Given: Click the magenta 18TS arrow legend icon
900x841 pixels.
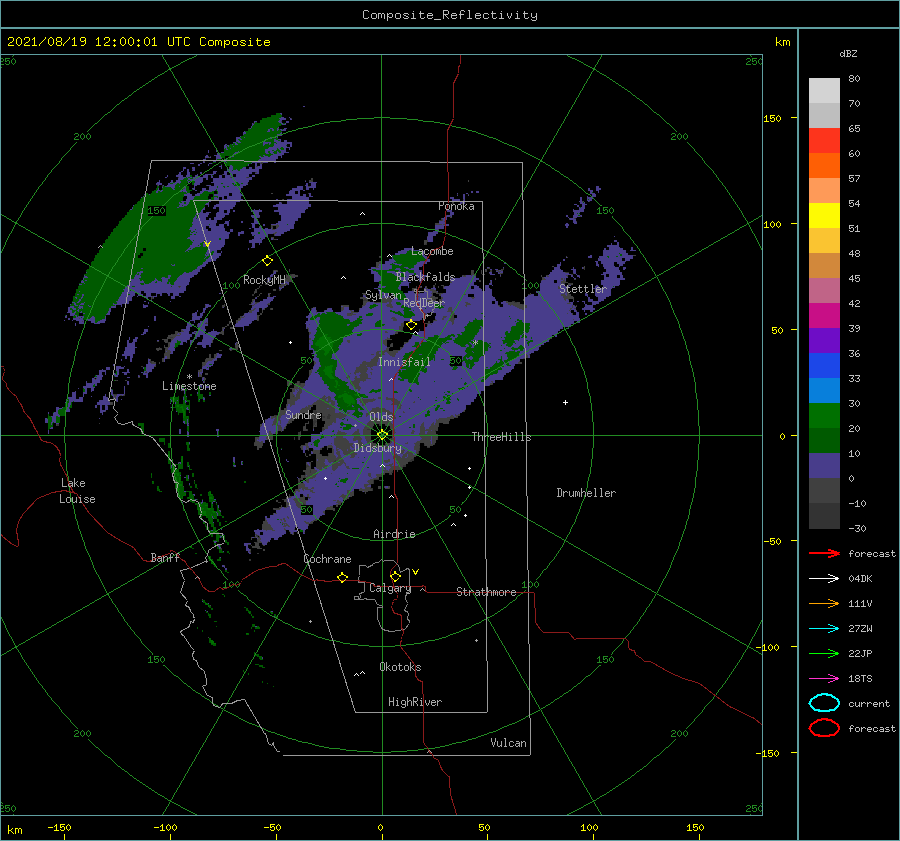Looking at the screenshot, I should click(x=824, y=679).
